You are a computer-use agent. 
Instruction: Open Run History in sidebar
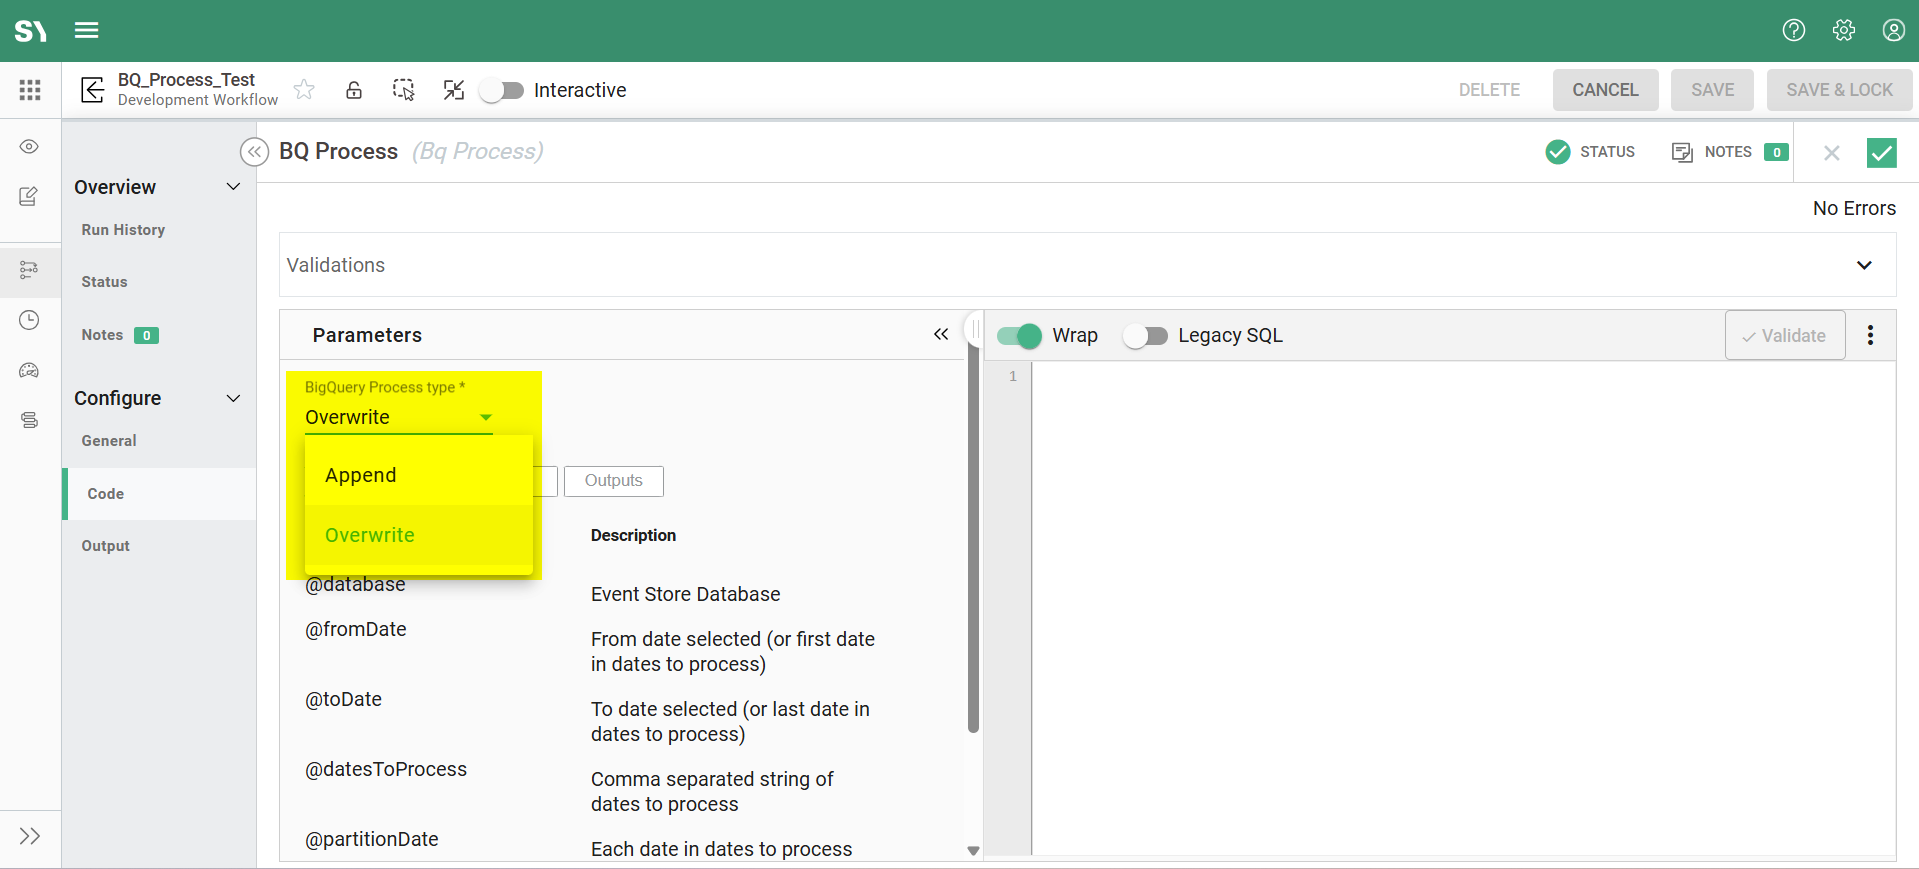[x=123, y=230]
